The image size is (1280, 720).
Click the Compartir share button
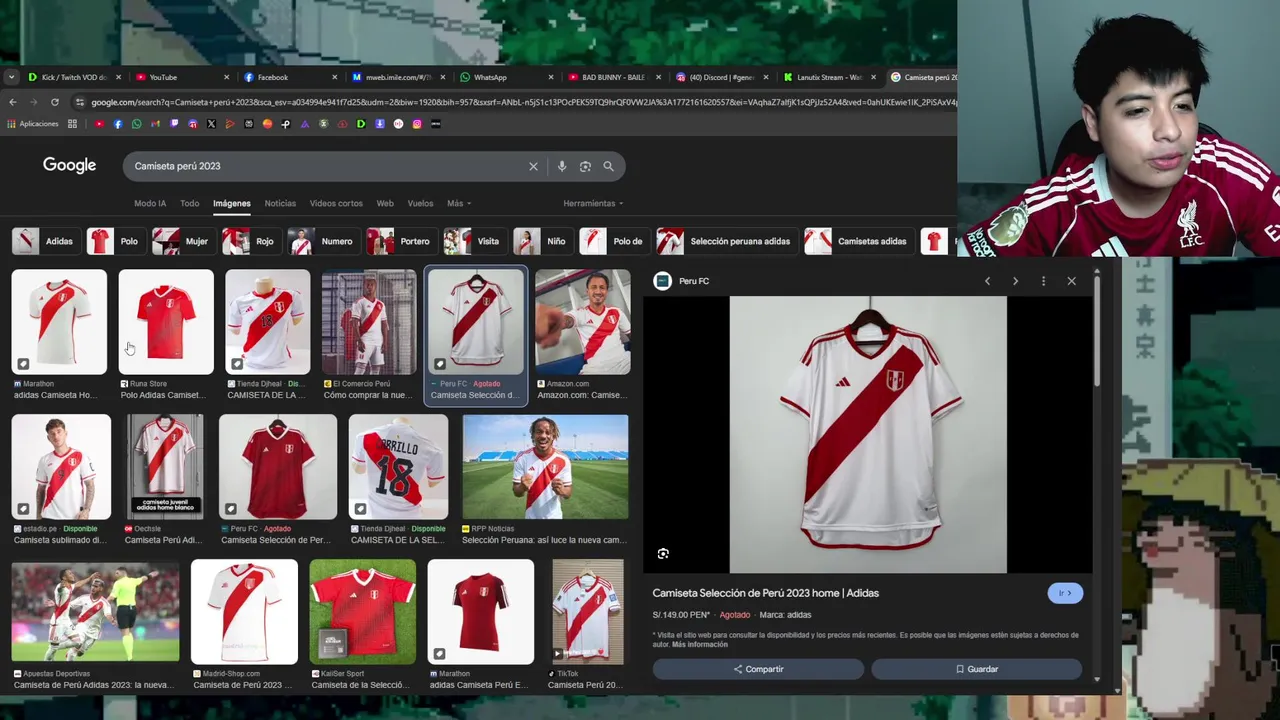tap(758, 669)
